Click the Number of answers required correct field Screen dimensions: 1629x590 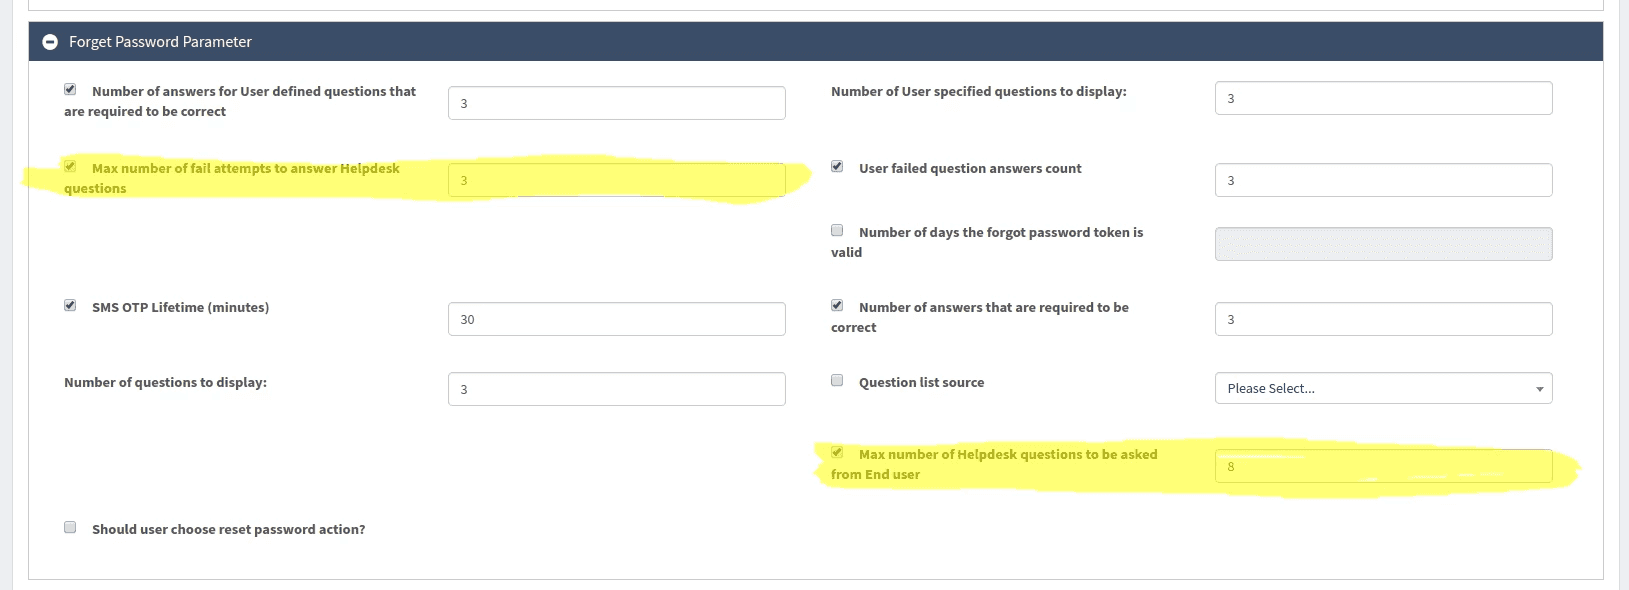[1383, 319]
